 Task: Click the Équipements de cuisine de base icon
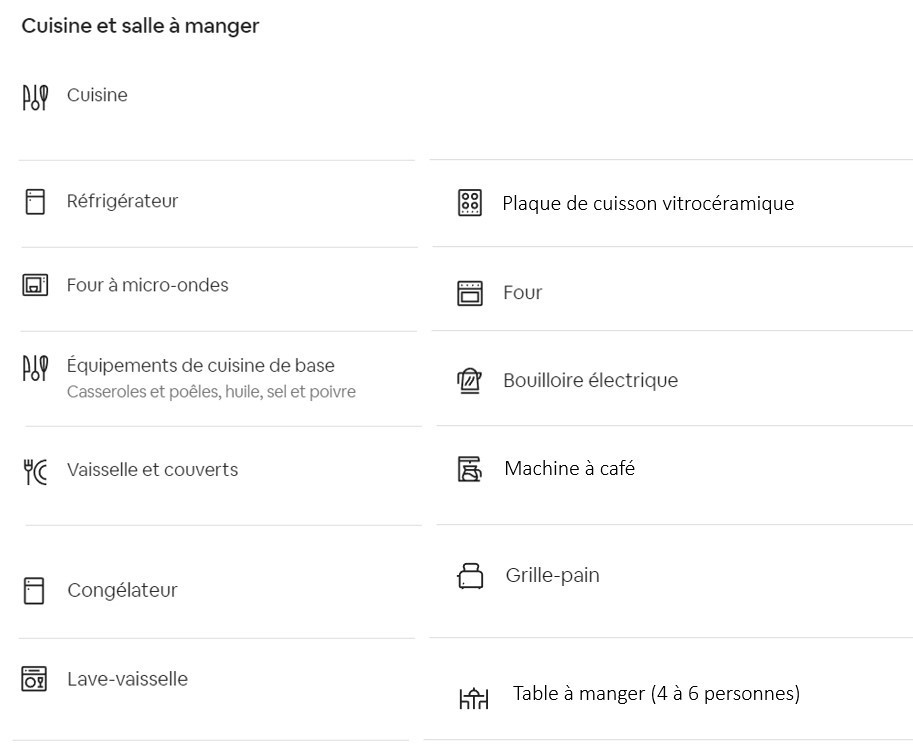point(35,368)
